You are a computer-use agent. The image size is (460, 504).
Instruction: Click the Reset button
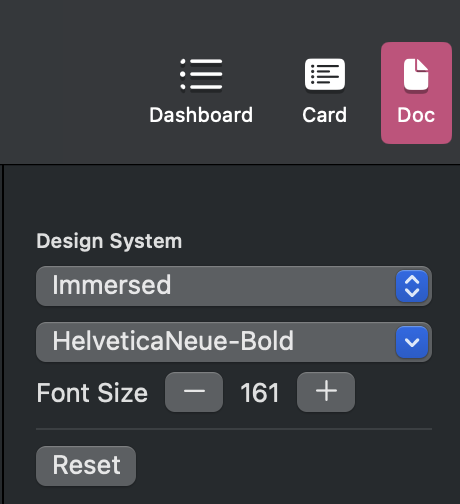(86, 466)
